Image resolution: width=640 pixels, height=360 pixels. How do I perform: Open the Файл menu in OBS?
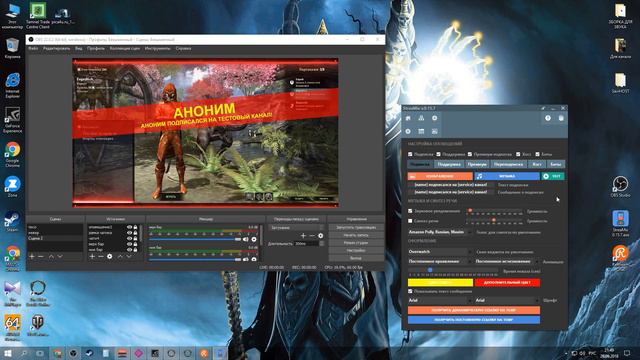(x=33, y=49)
